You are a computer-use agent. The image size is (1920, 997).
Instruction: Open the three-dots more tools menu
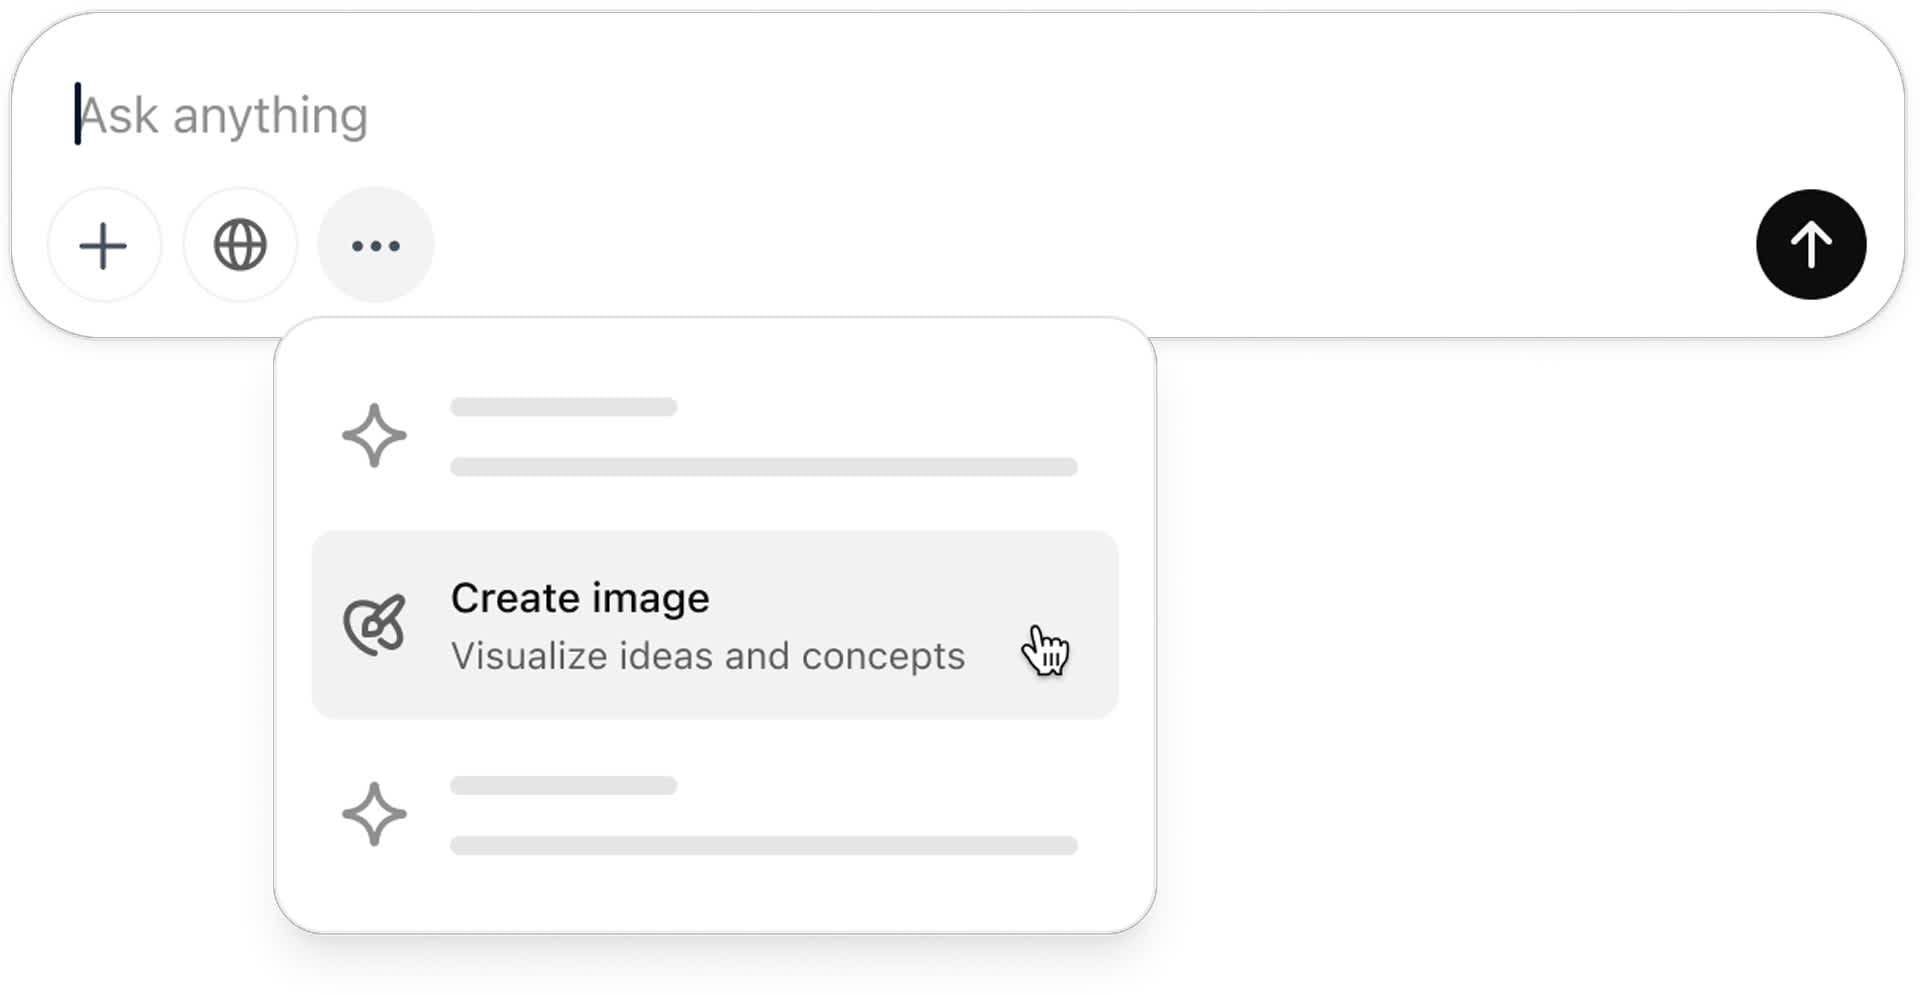(x=376, y=245)
